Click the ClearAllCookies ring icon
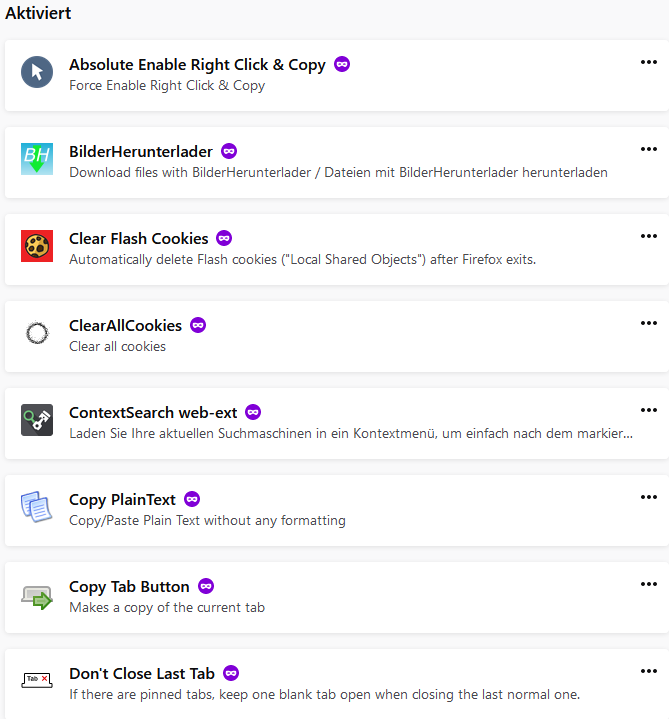Viewport: 669px width, 719px height. coord(37,333)
